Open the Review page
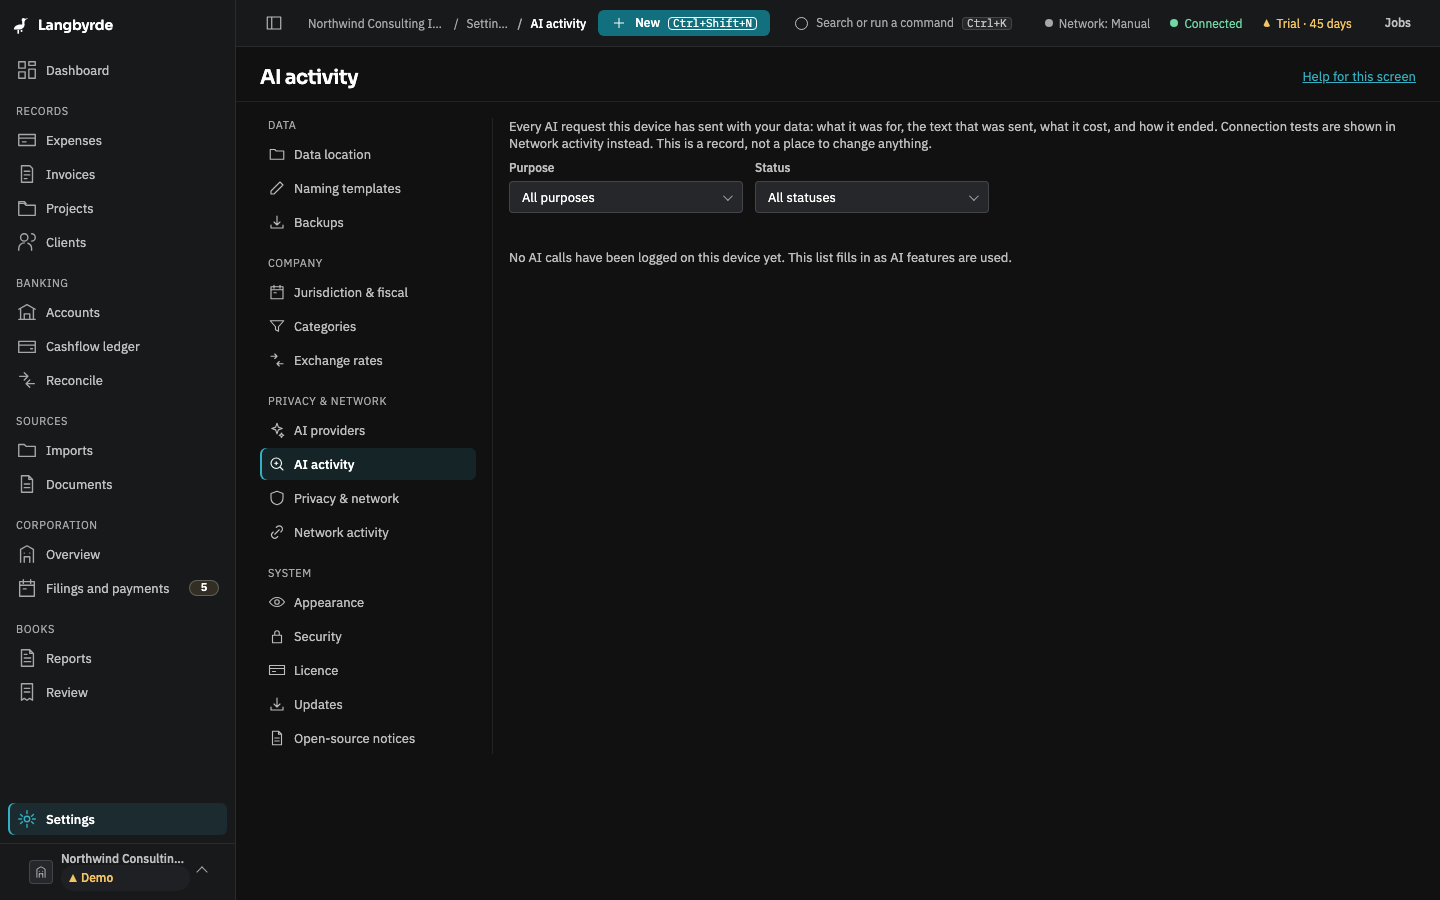The image size is (1440, 900). point(118,692)
